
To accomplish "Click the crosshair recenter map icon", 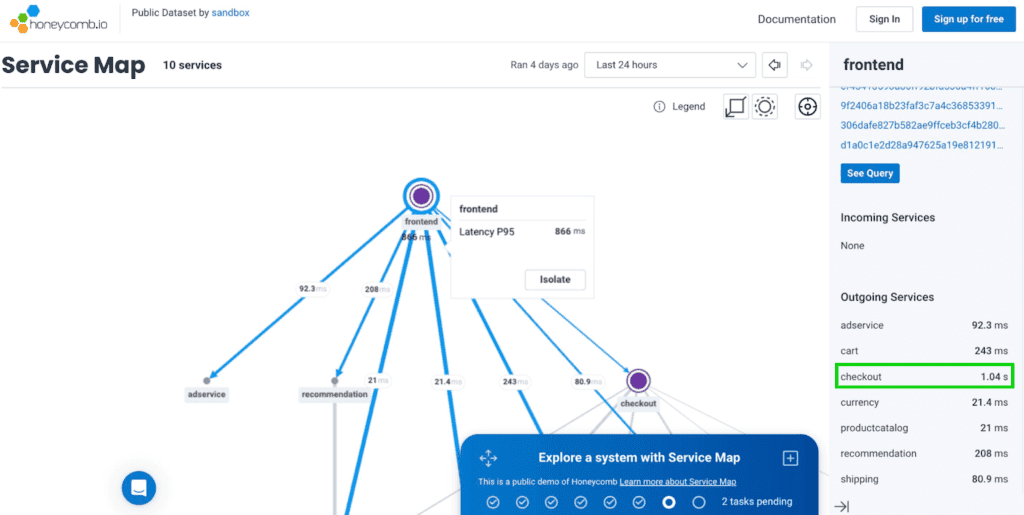I will click(x=808, y=107).
